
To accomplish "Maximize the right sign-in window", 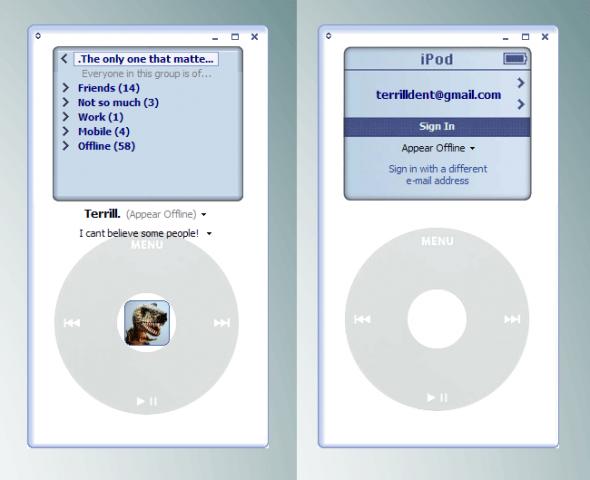I will tap(525, 37).
